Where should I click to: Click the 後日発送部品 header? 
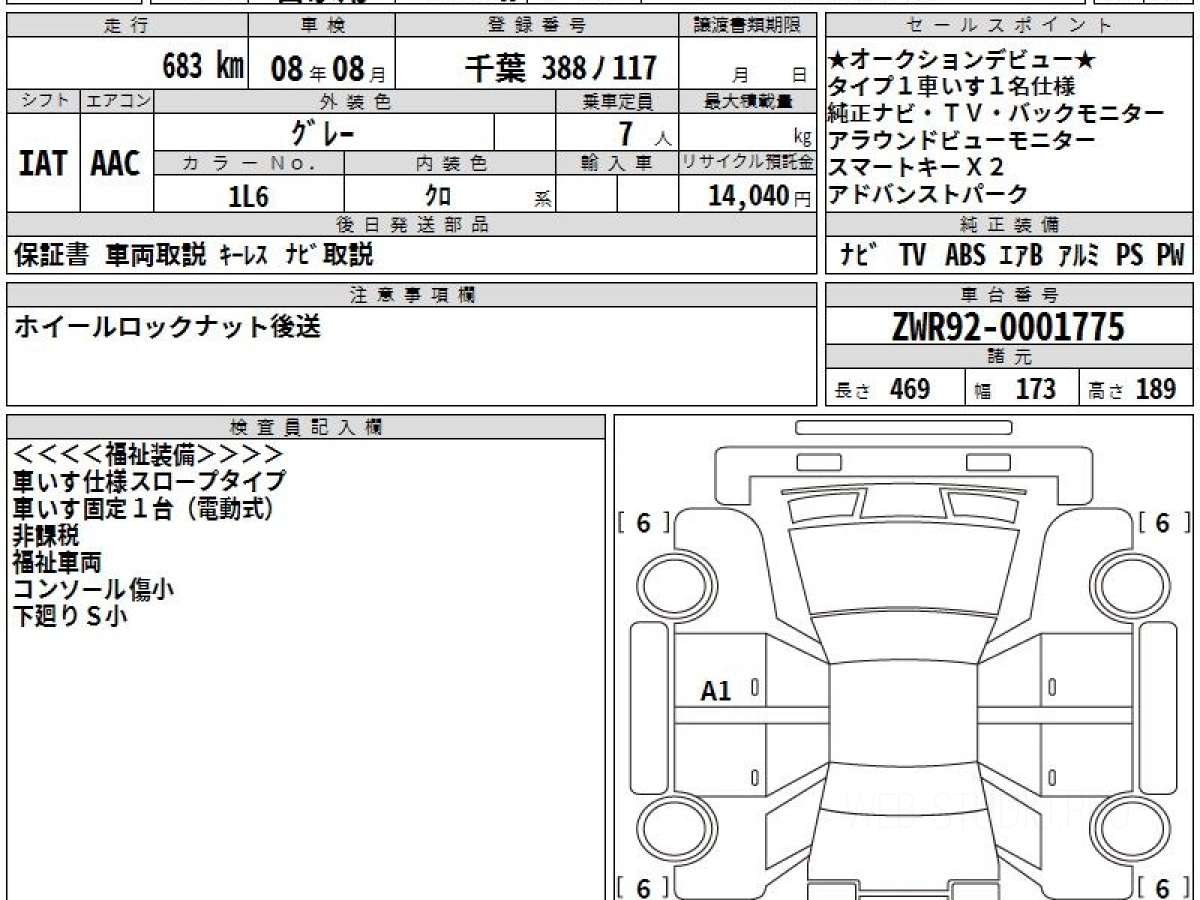point(412,224)
